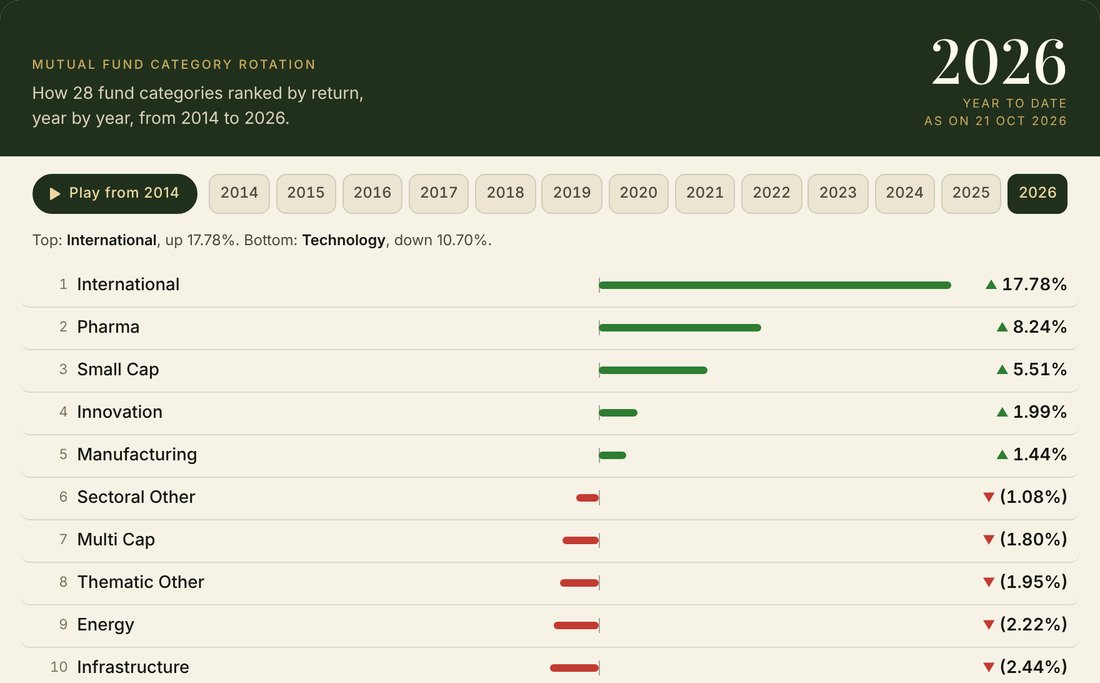Image resolution: width=1100 pixels, height=683 pixels.
Task: Click the down triangle beside (2.44%)
Action: coord(989,668)
